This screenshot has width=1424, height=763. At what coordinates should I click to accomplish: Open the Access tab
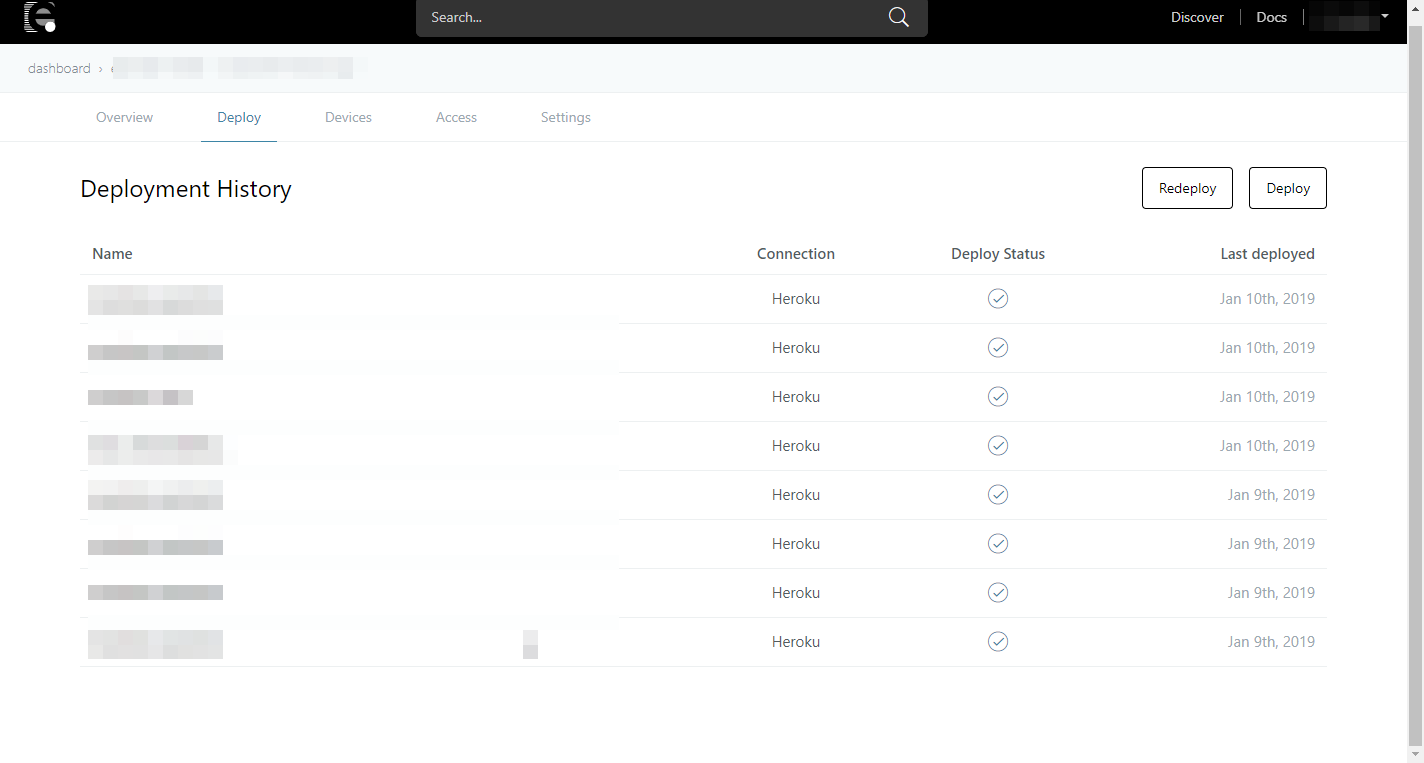pyautogui.click(x=456, y=118)
